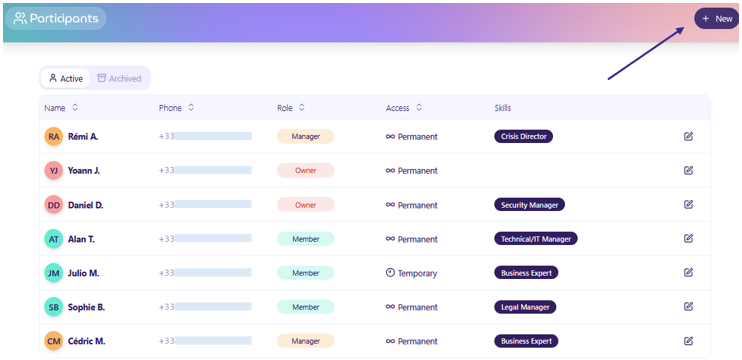The width and height of the screenshot is (742, 360).
Task: Select the name Cédric M.
Action: tap(87, 341)
